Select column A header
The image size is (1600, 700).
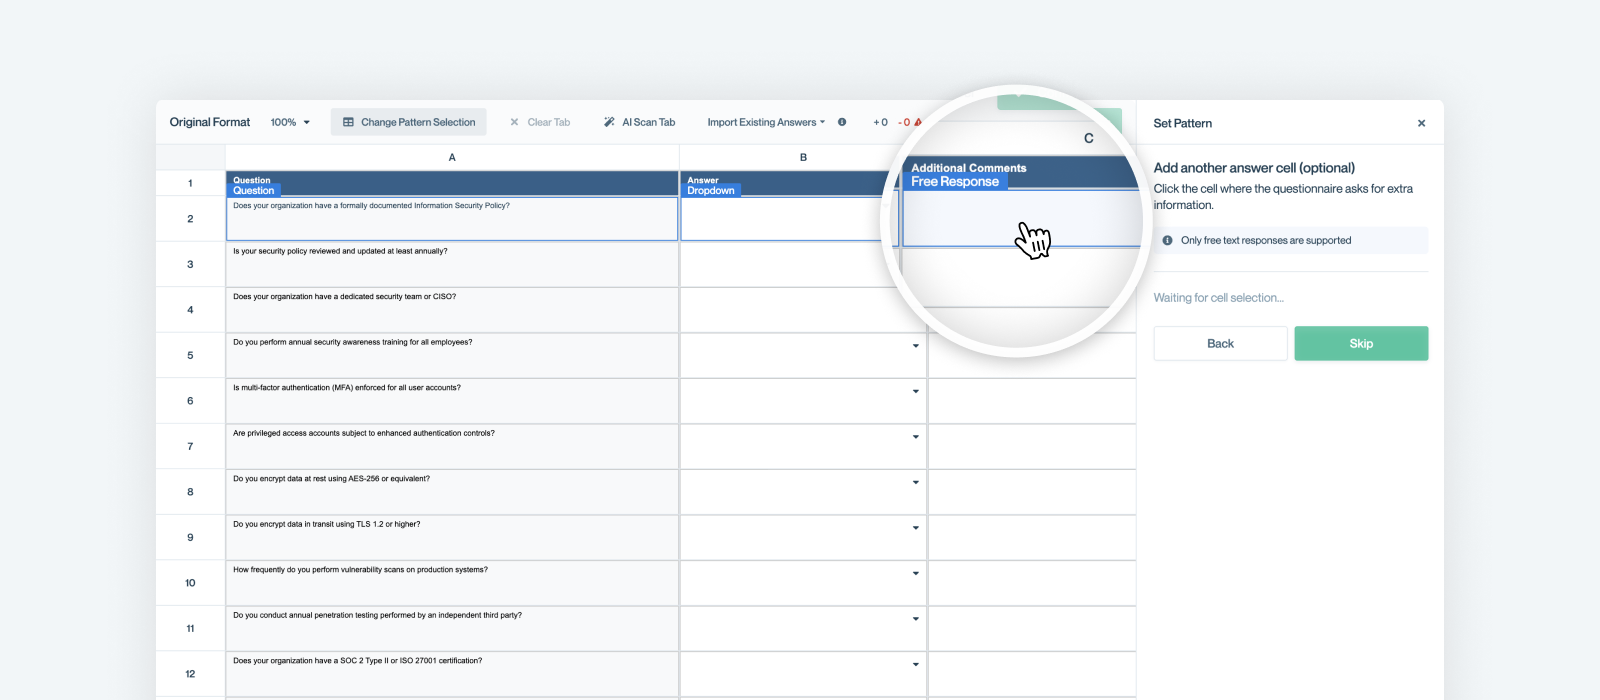(x=452, y=157)
